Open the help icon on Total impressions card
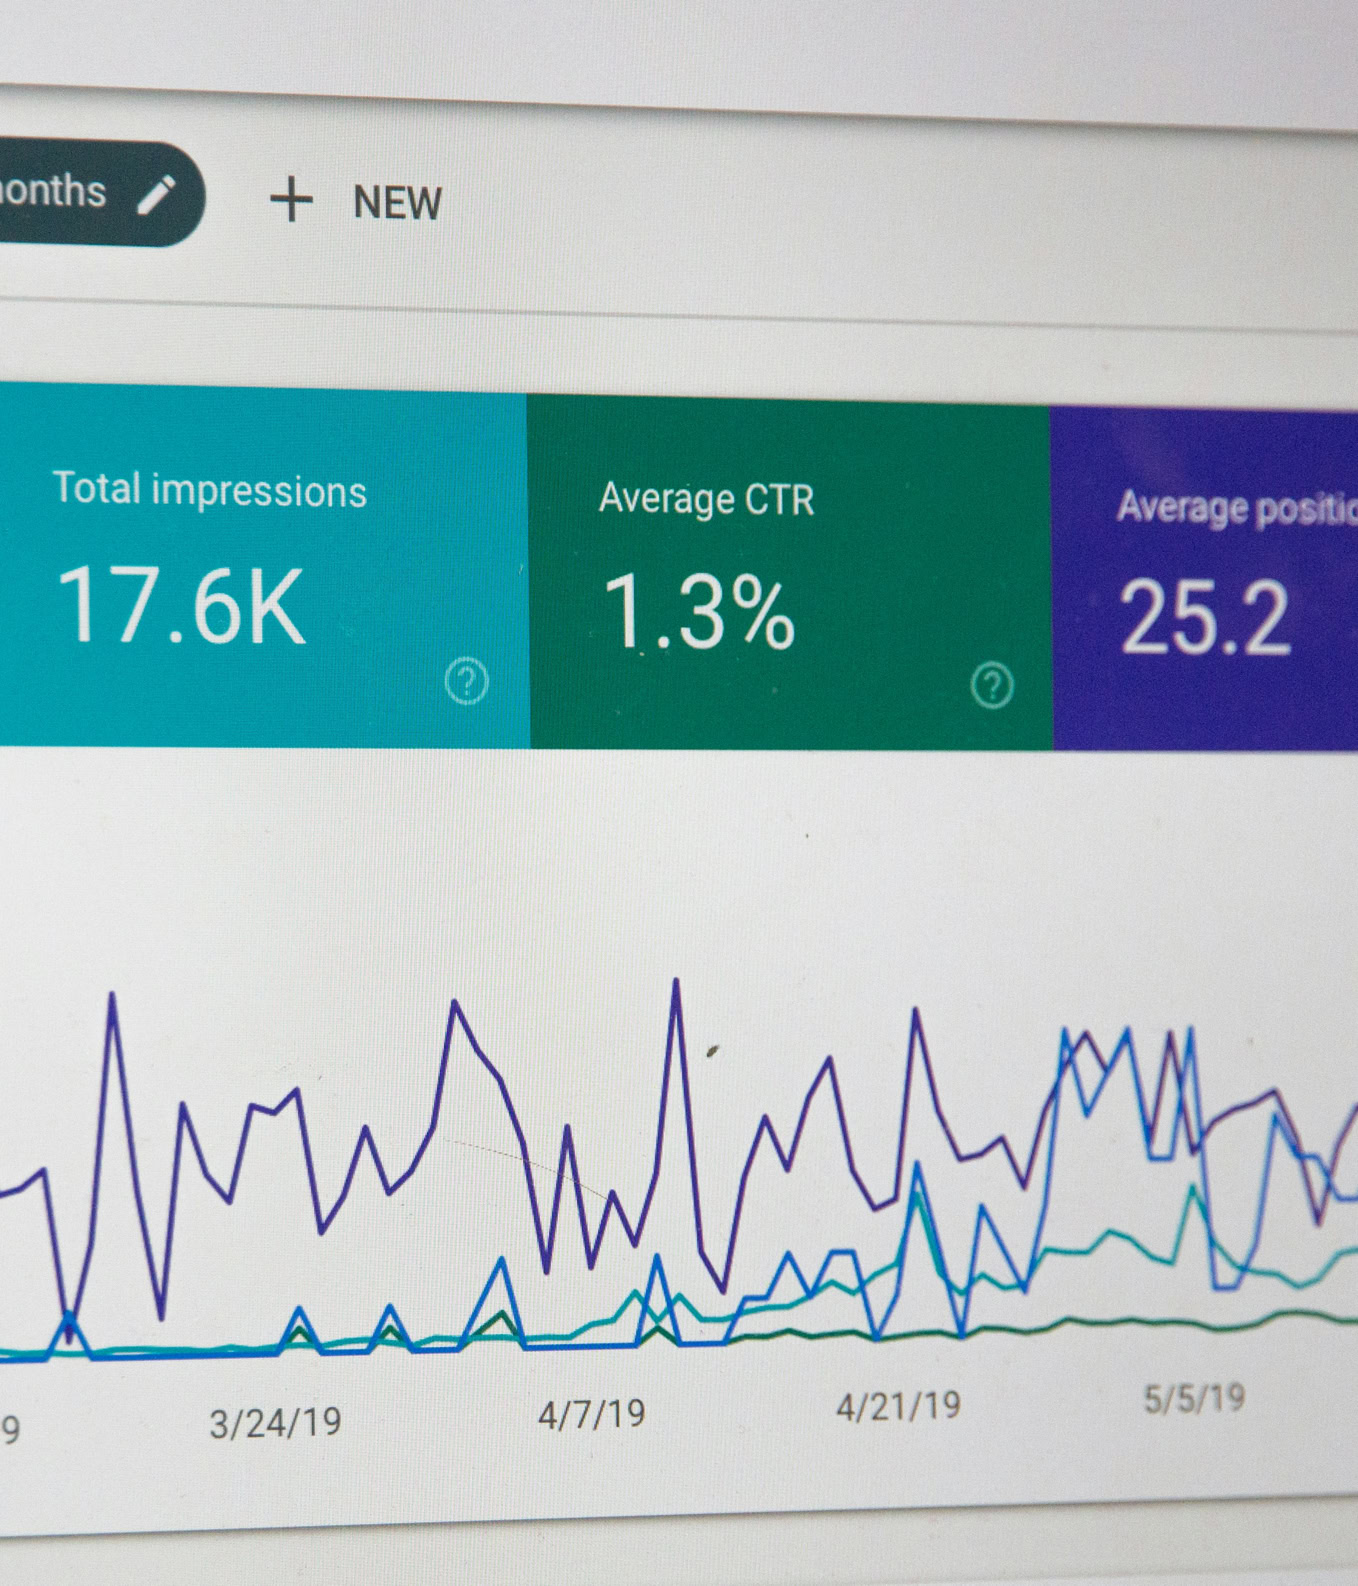The width and height of the screenshot is (1358, 1586). point(466,682)
